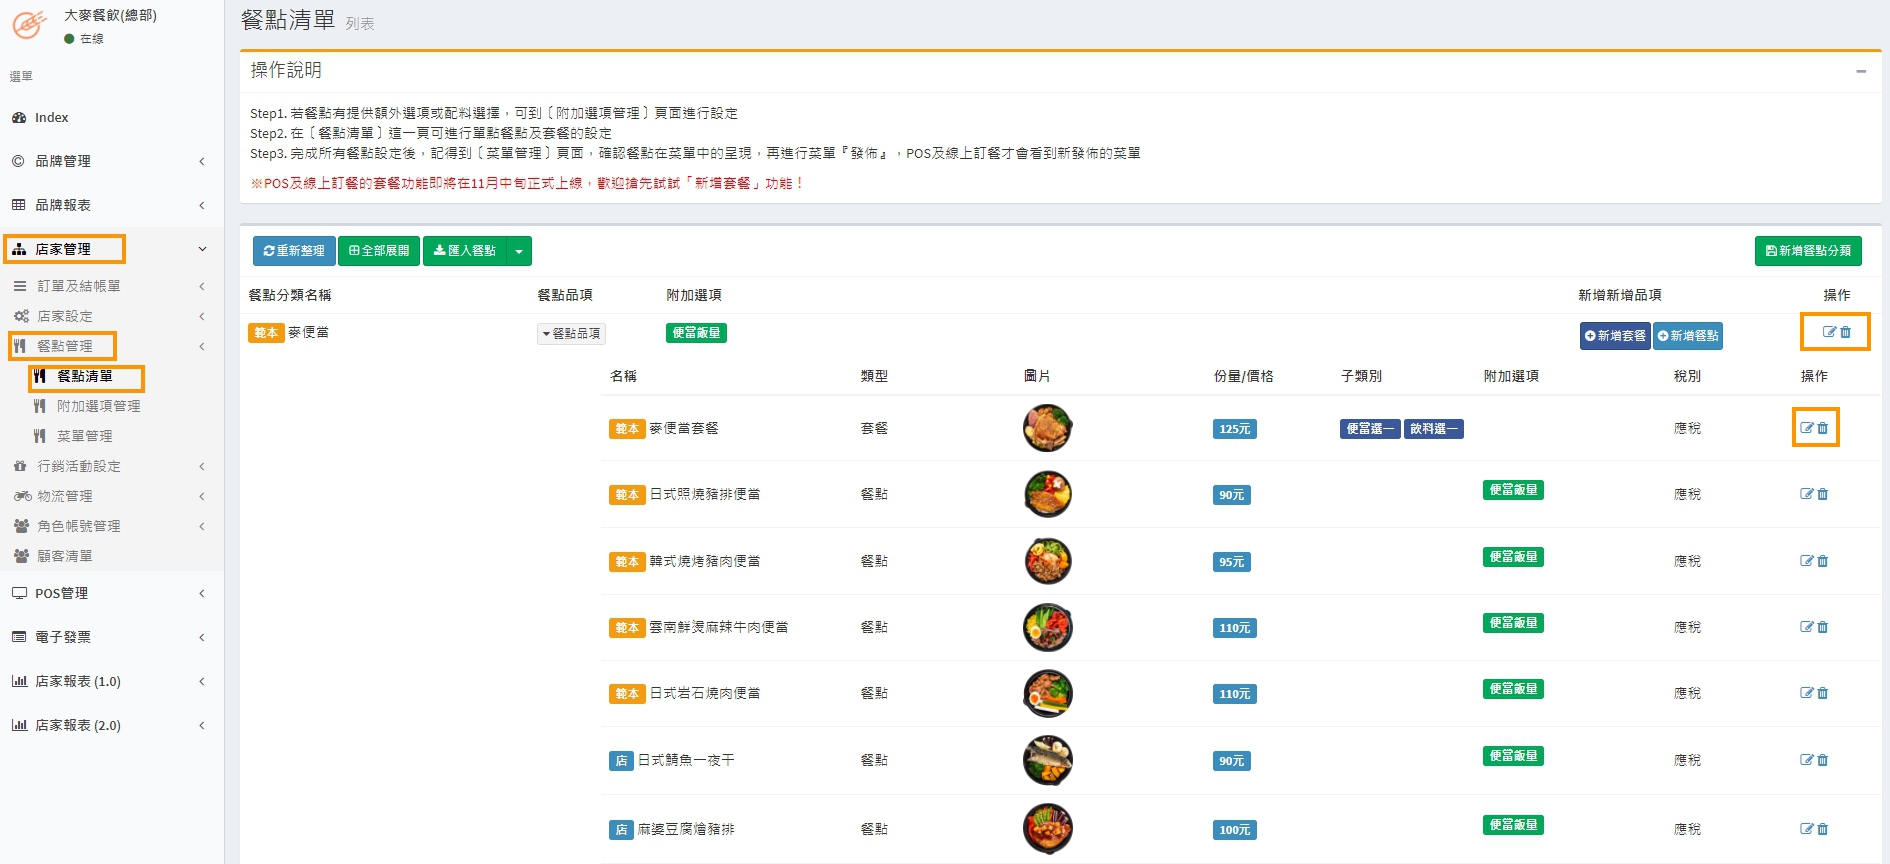1890x864 pixels.
Task: Click the 雲南鮮燙麻辣牛肉便當 food thumbnail
Action: (1047, 628)
